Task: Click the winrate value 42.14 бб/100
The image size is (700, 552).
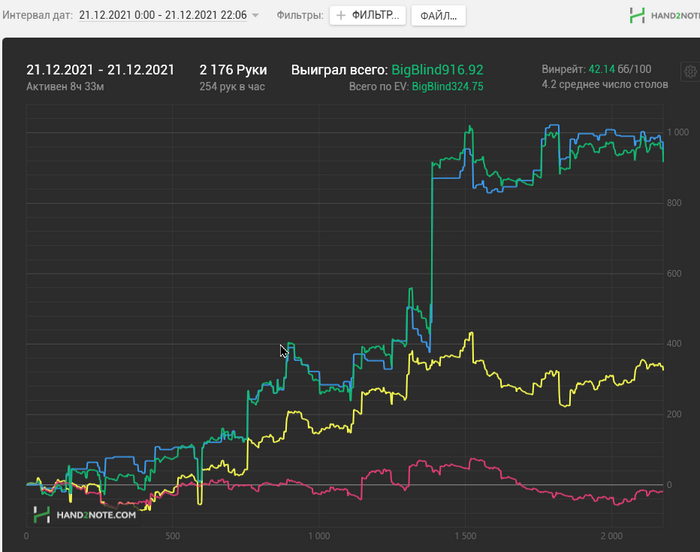Action: coord(620,69)
